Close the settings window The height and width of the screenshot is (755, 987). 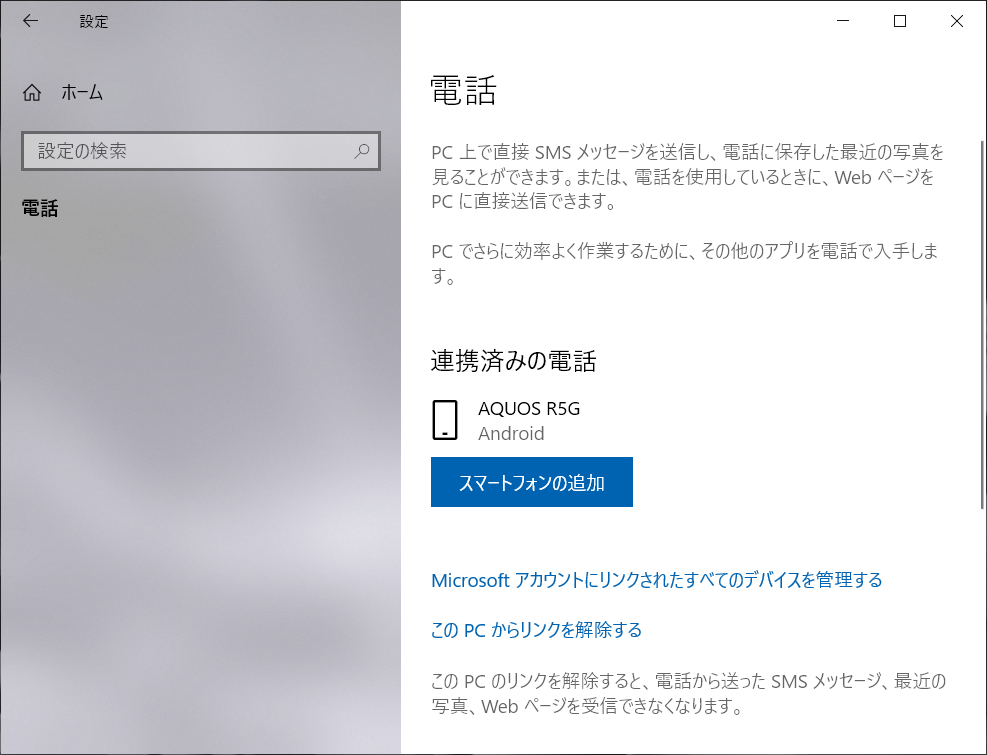(957, 21)
